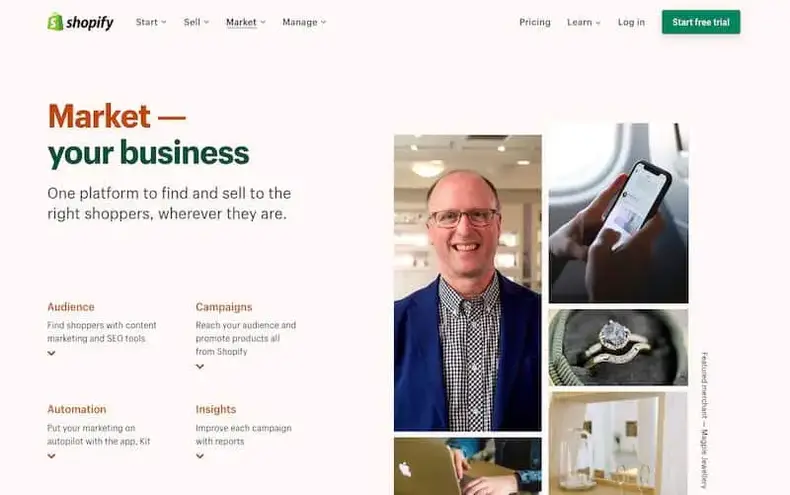Click the Shopify bag logo icon
The width and height of the screenshot is (790, 495).
pyautogui.click(x=55, y=22)
